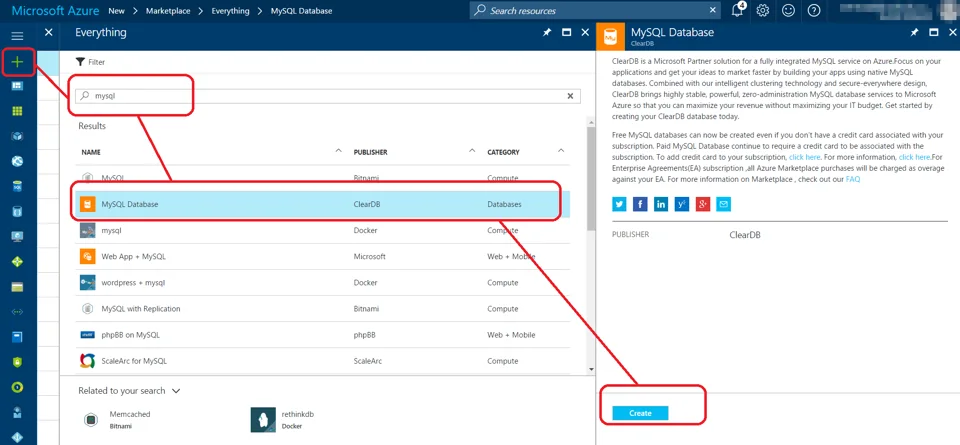Share on Twitter icon

pos(620,204)
